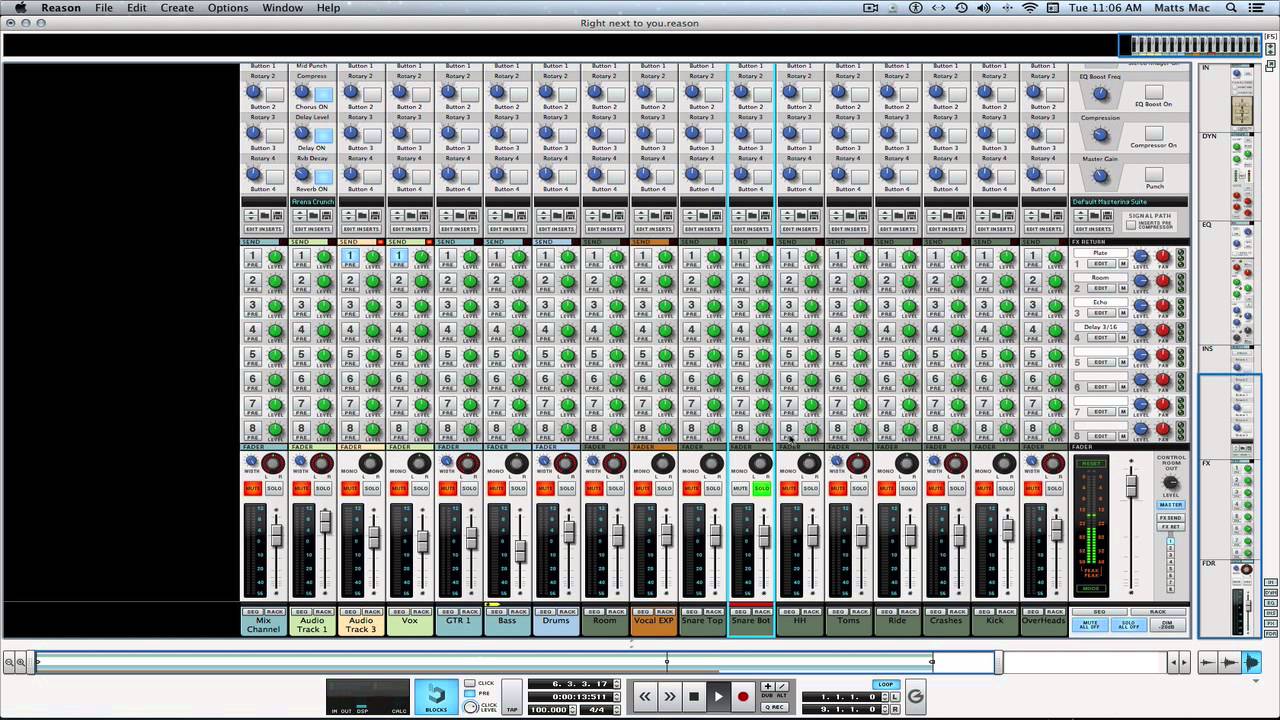Open the RACK view for Bass channel
Image resolution: width=1280 pixels, height=720 pixels.
(519, 611)
